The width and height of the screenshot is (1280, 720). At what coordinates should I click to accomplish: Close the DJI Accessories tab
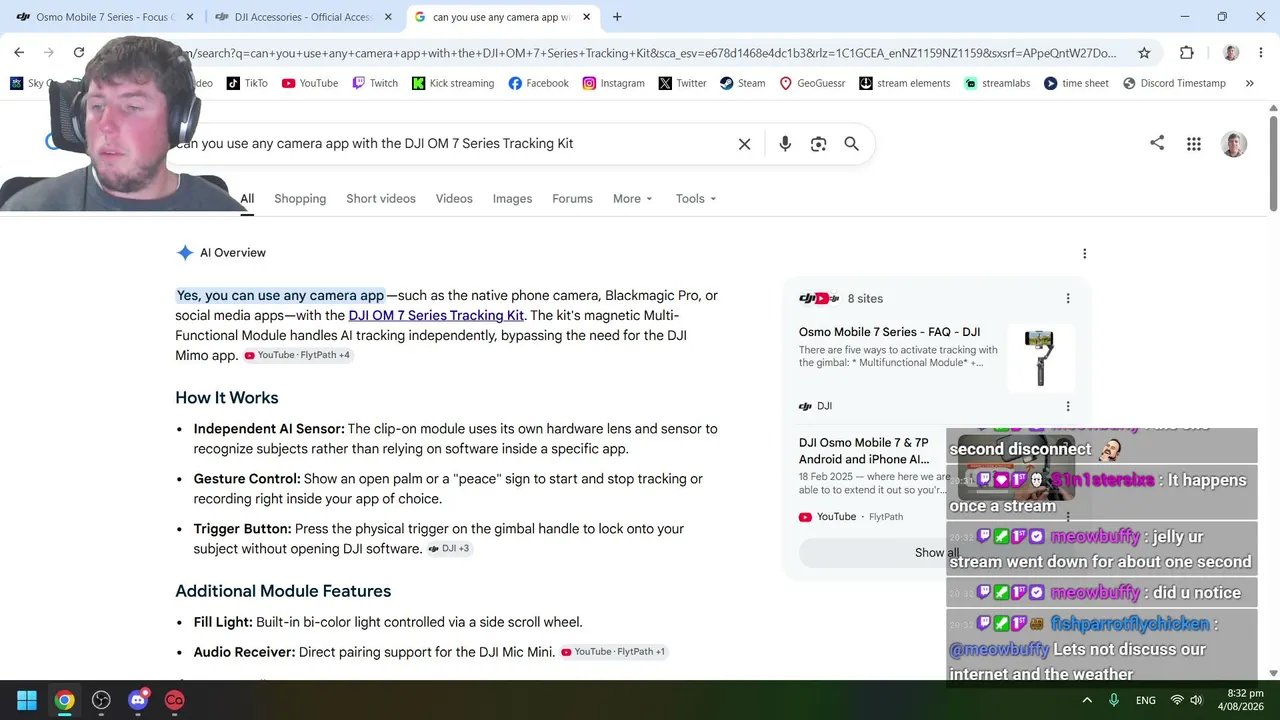(388, 17)
